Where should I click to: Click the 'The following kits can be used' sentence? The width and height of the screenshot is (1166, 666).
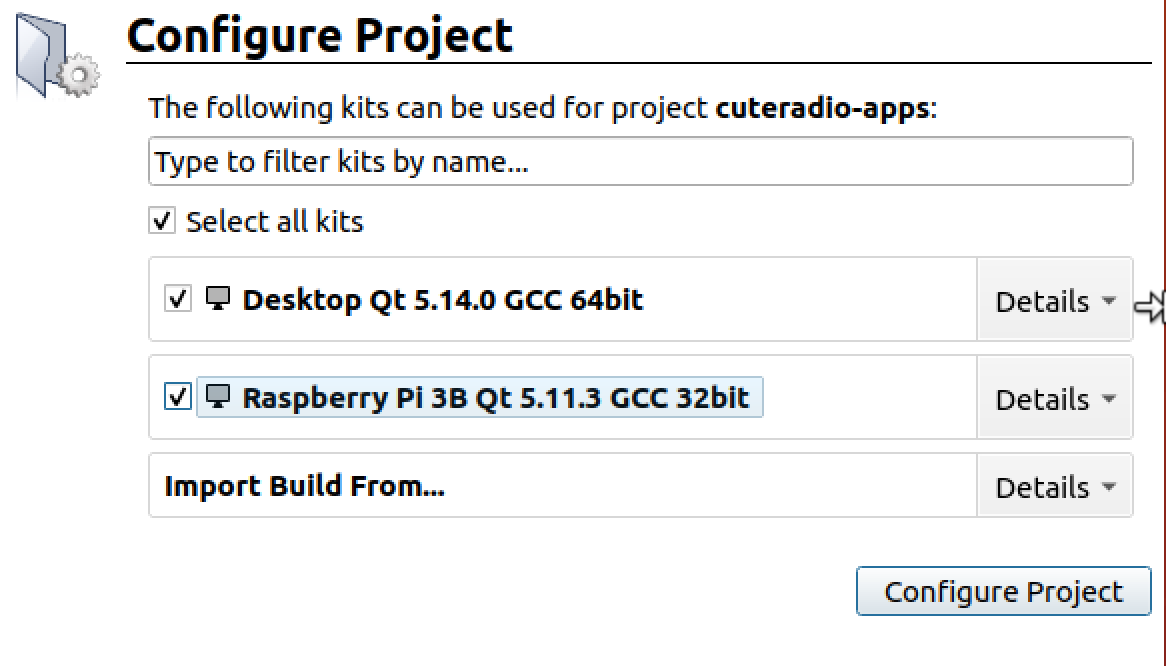point(430,108)
